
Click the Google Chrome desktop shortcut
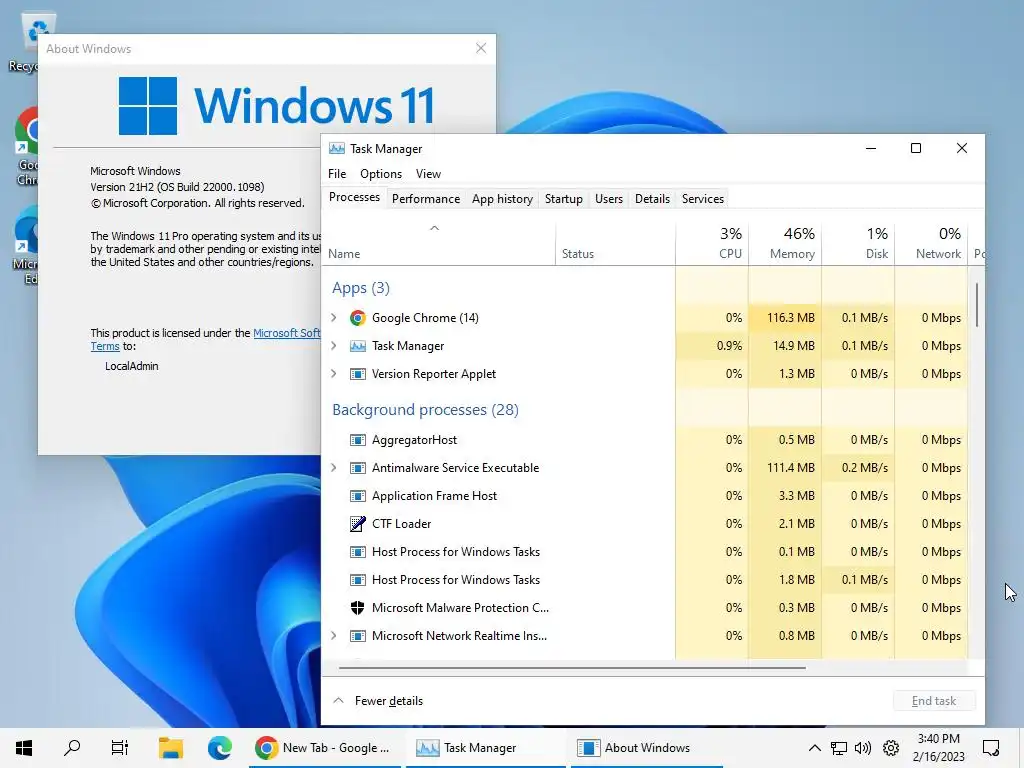coord(26,147)
